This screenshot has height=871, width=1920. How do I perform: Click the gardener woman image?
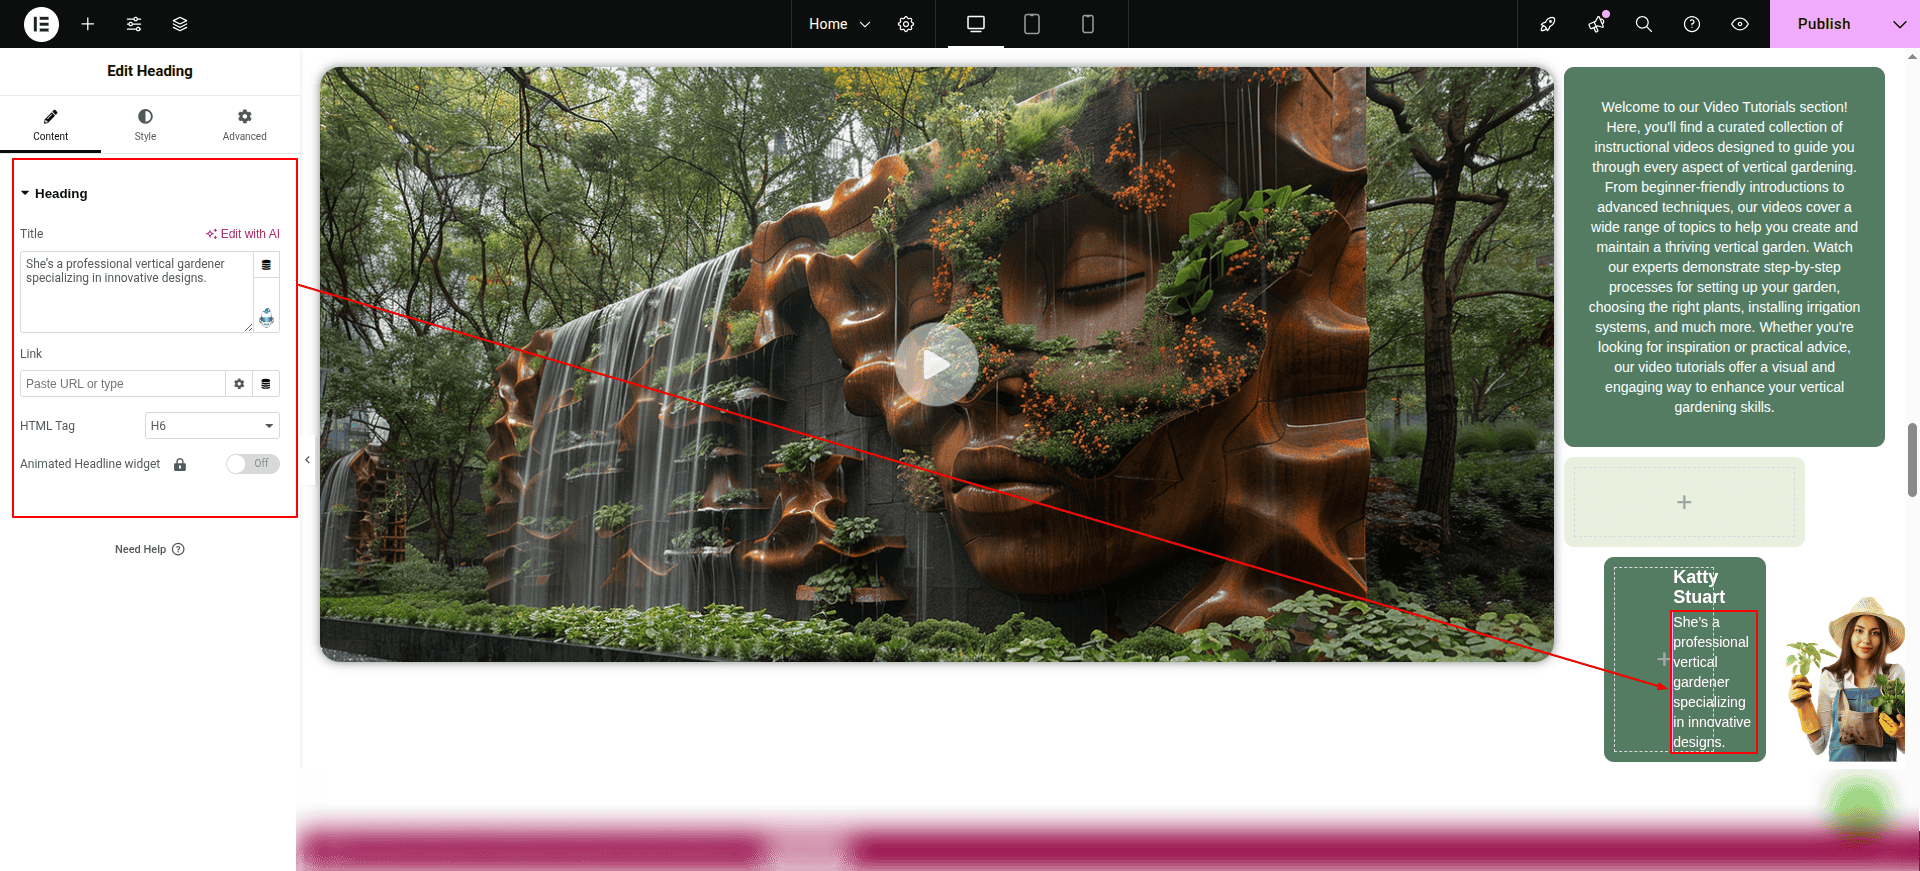1846,680
